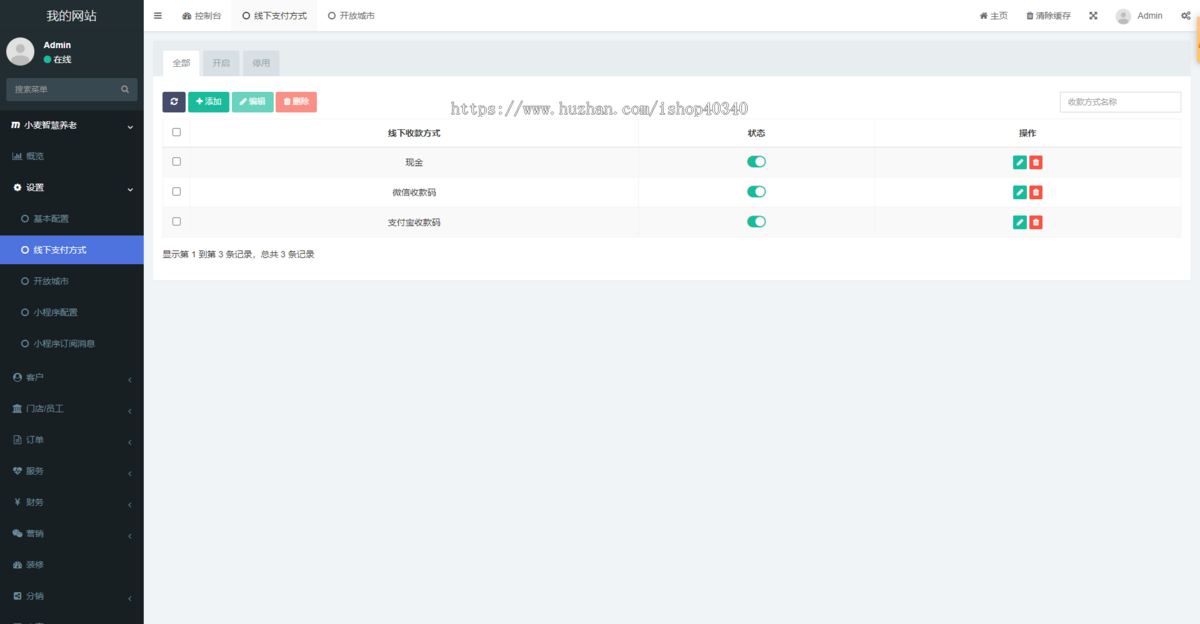Expand the 服务 sidebar menu
The height and width of the screenshot is (624, 1200).
(72, 471)
